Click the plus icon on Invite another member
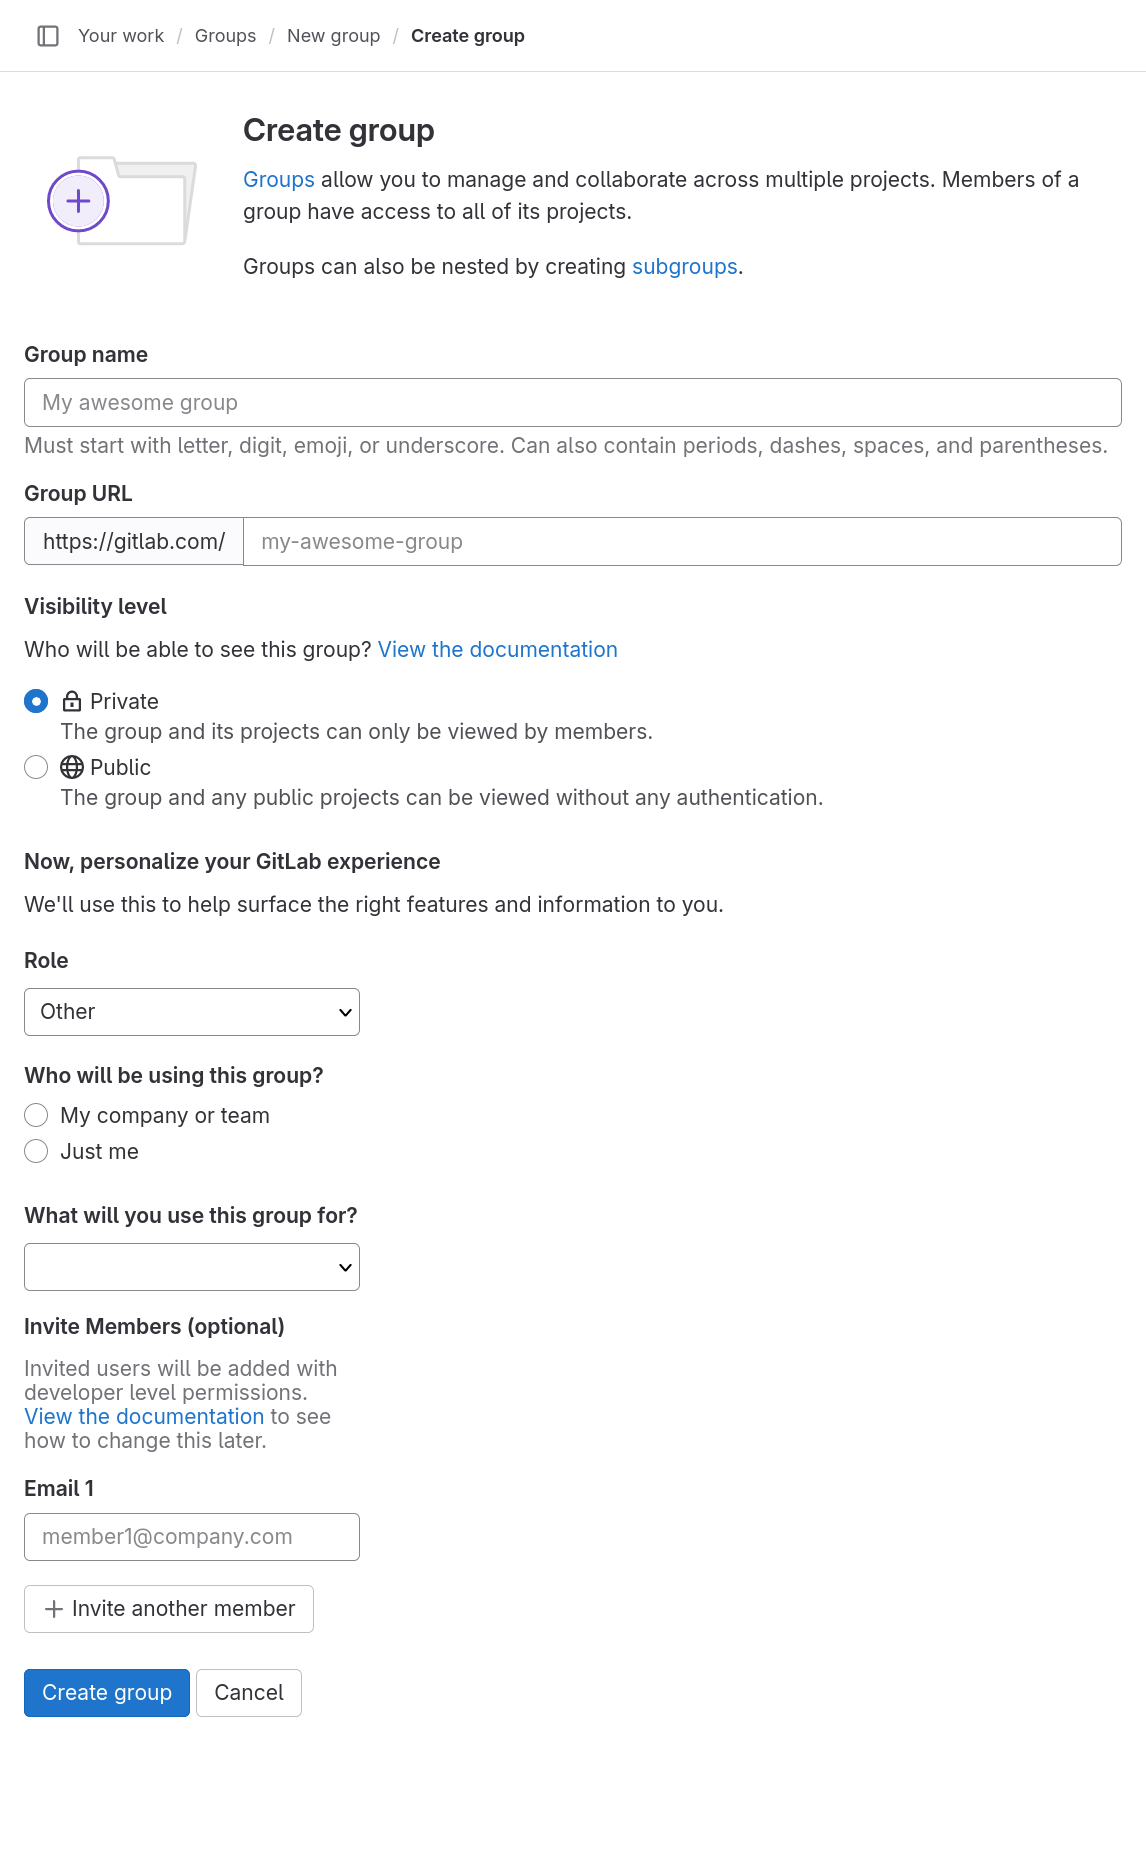This screenshot has height=1867, width=1146. tap(53, 1609)
